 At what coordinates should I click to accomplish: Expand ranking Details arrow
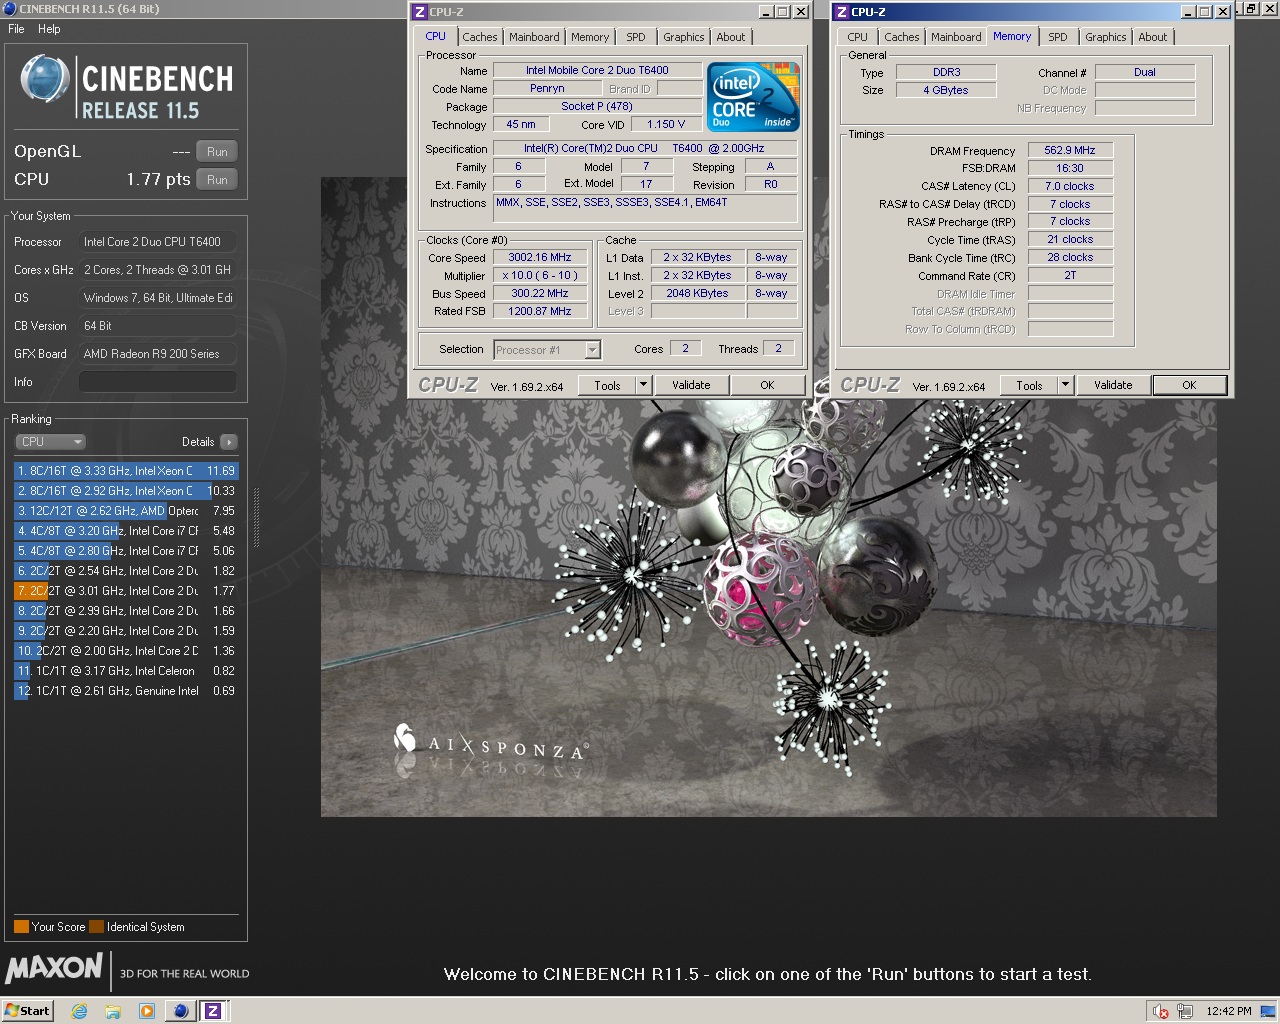(229, 442)
